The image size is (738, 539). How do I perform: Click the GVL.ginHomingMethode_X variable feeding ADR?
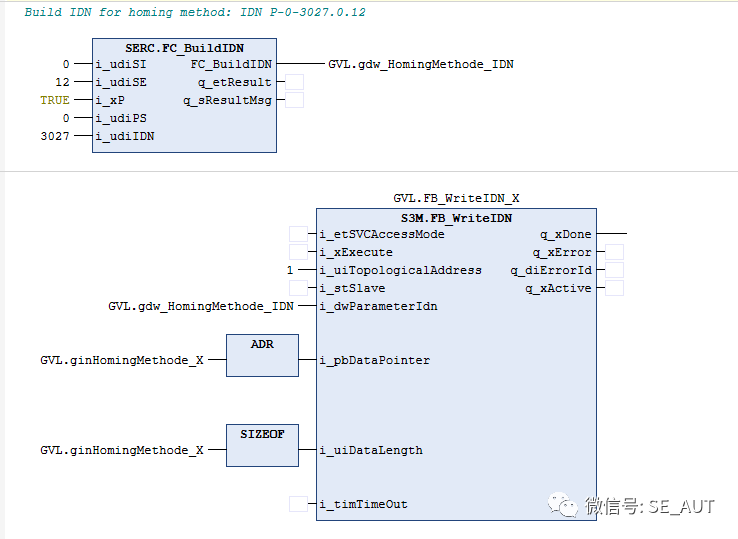121,360
